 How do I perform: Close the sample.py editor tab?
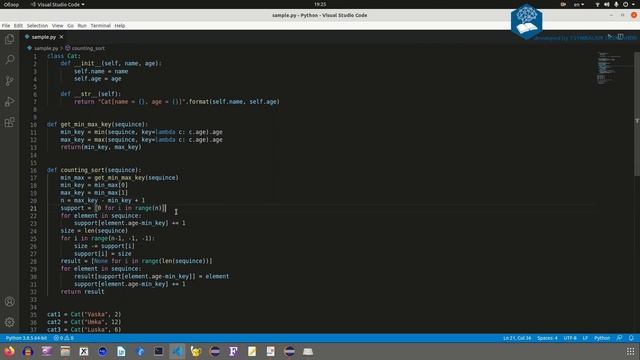(x=61, y=37)
